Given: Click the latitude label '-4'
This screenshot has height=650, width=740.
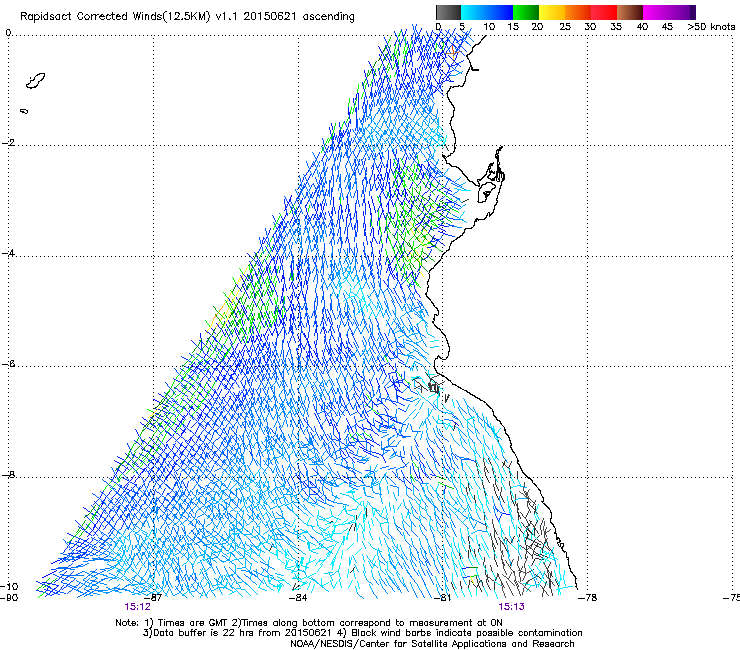Looking at the screenshot, I should [x=9, y=253].
